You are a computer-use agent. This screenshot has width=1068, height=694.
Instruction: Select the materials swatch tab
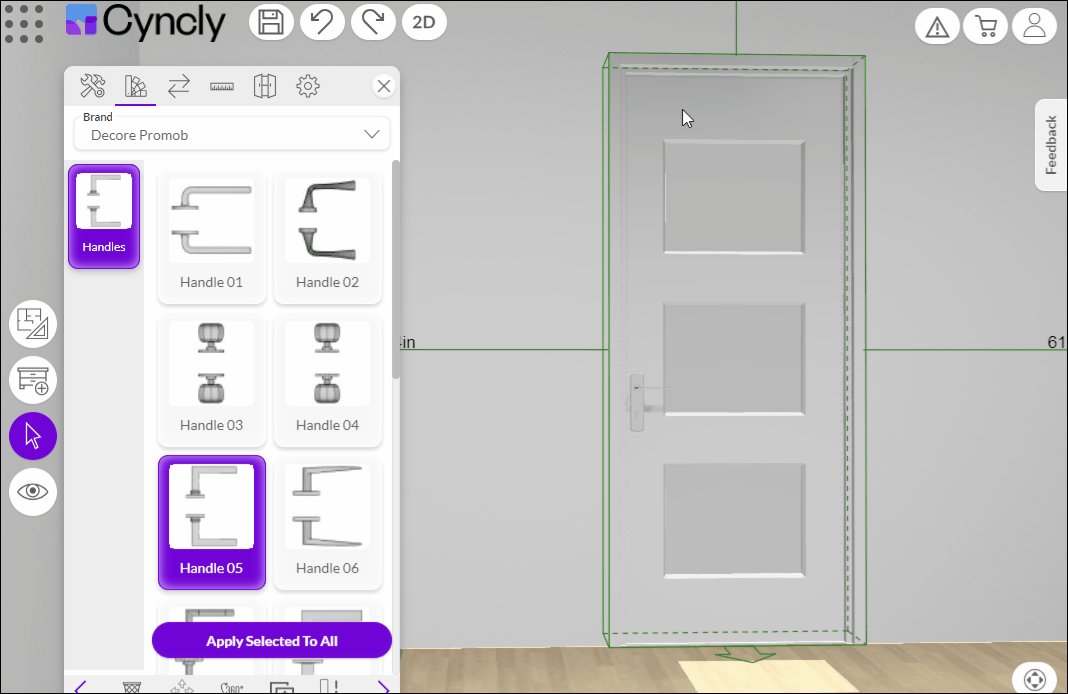click(x=136, y=86)
